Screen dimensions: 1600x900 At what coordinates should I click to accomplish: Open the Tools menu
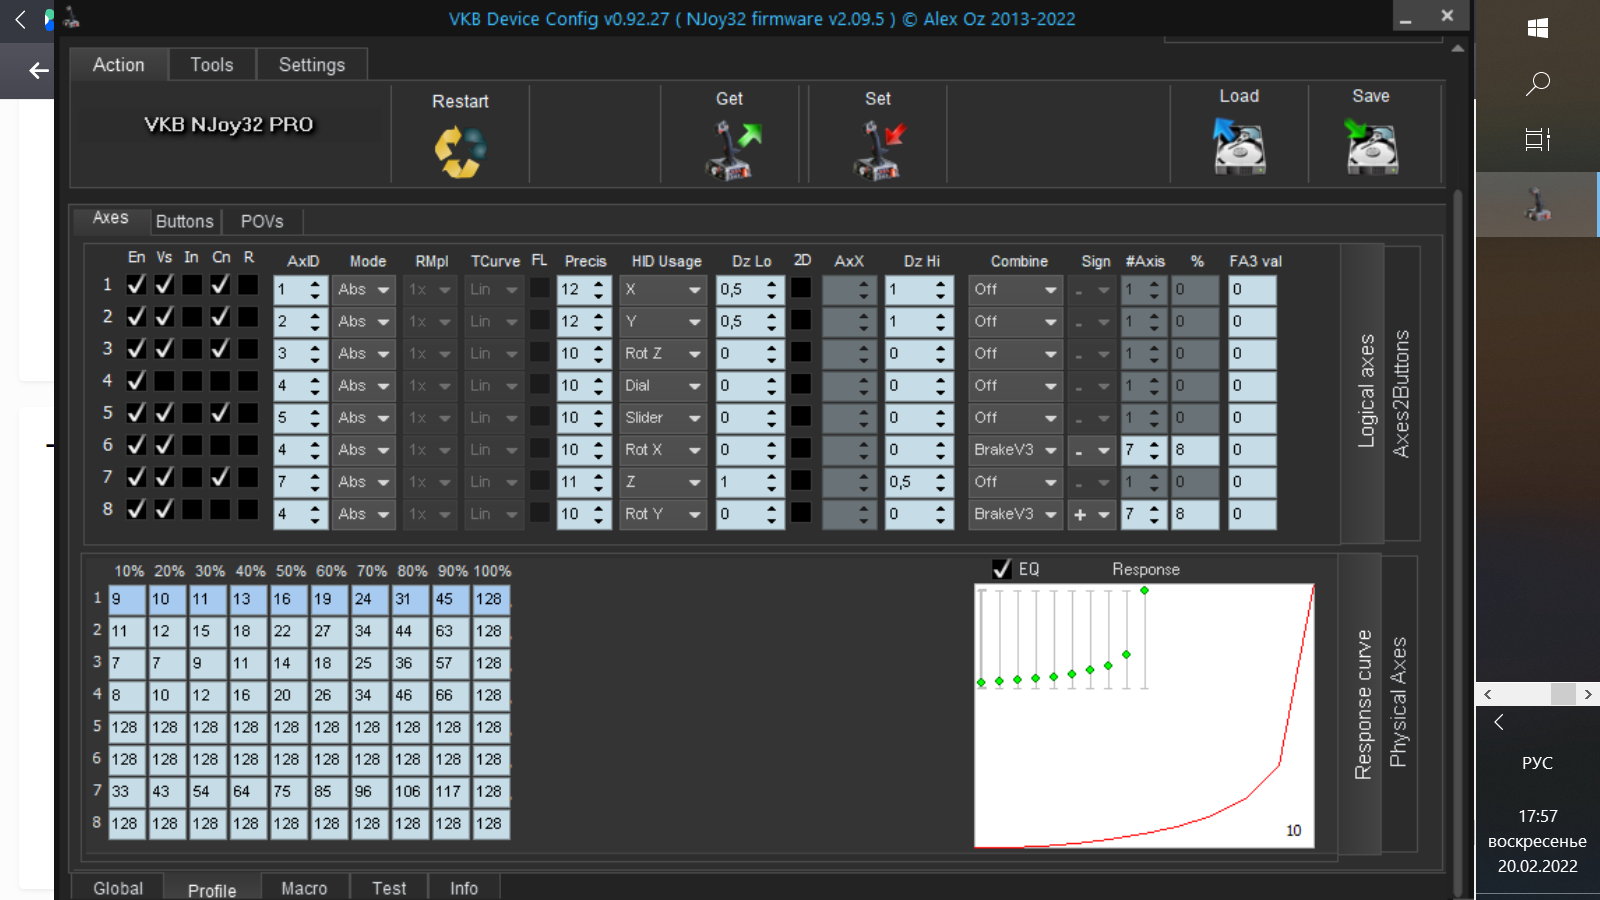tap(212, 65)
